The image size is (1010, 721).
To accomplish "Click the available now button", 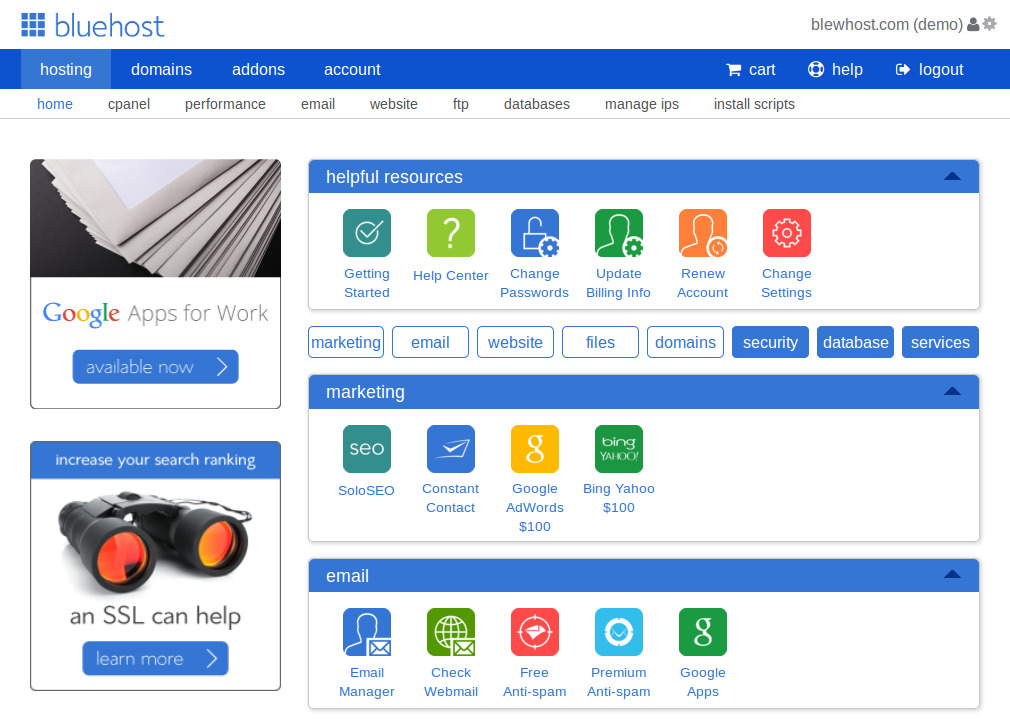I will coord(155,367).
